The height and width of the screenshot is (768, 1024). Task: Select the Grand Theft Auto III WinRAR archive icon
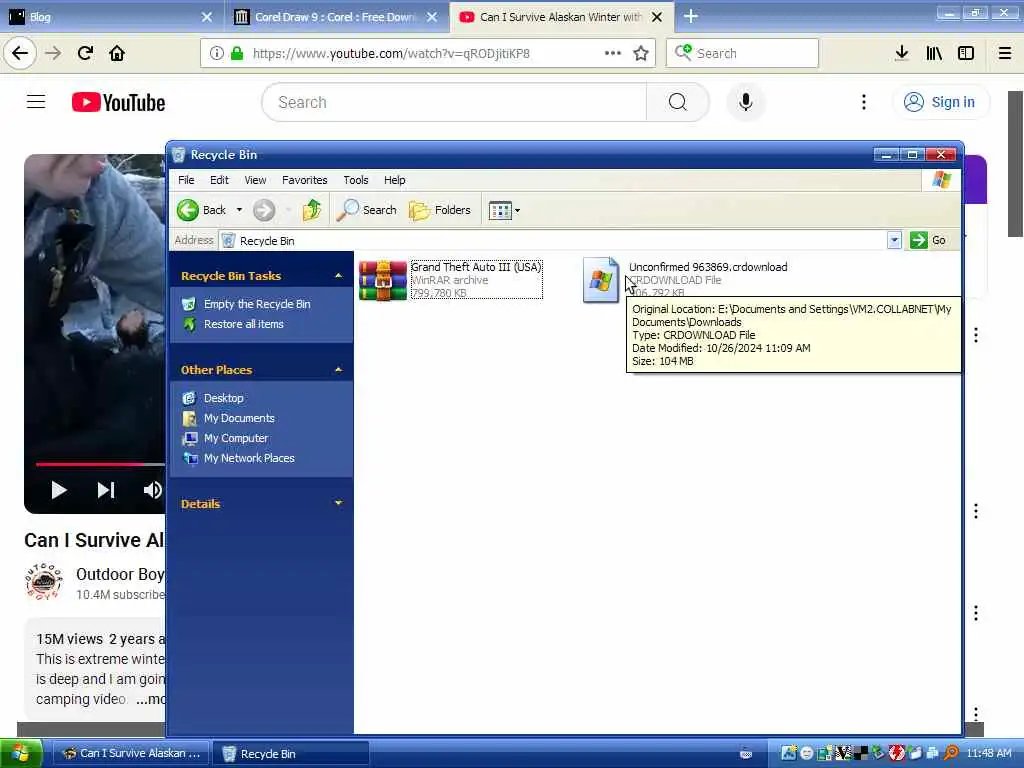coord(383,280)
